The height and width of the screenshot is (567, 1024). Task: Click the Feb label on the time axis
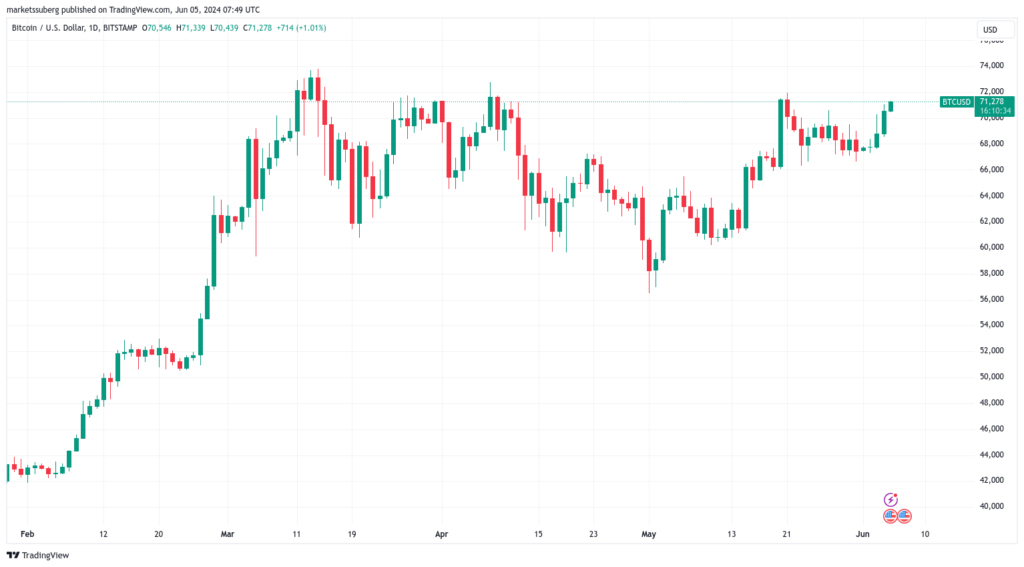[27, 534]
